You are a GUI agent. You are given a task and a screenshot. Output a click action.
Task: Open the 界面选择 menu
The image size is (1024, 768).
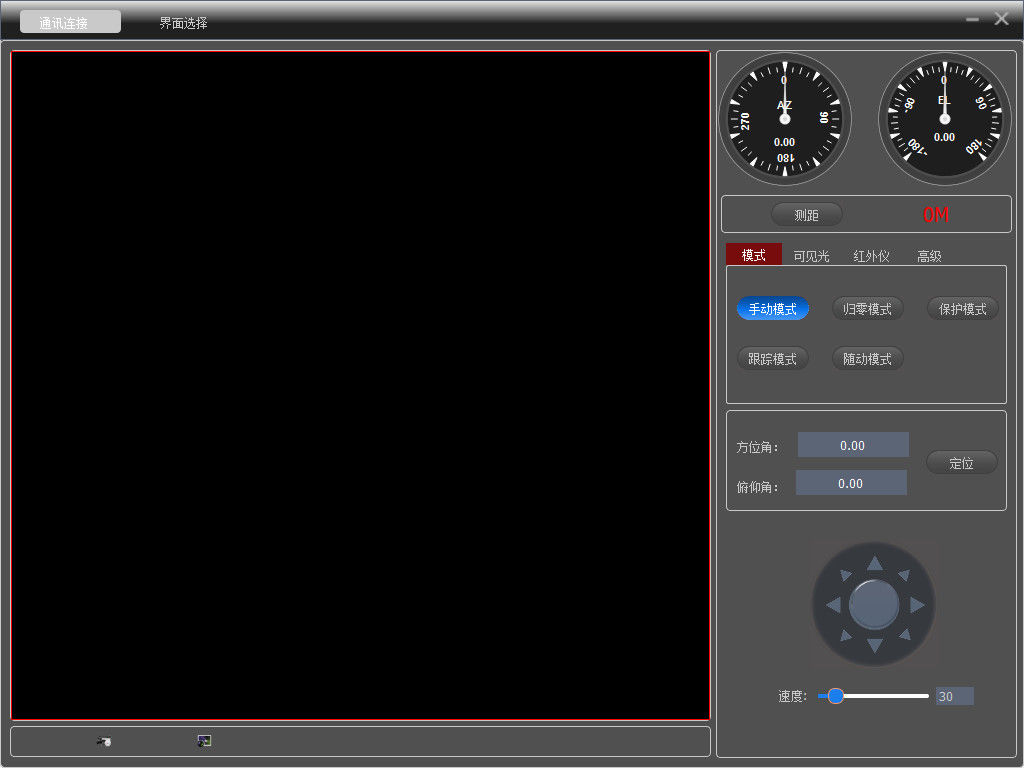click(x=183, y=22)
